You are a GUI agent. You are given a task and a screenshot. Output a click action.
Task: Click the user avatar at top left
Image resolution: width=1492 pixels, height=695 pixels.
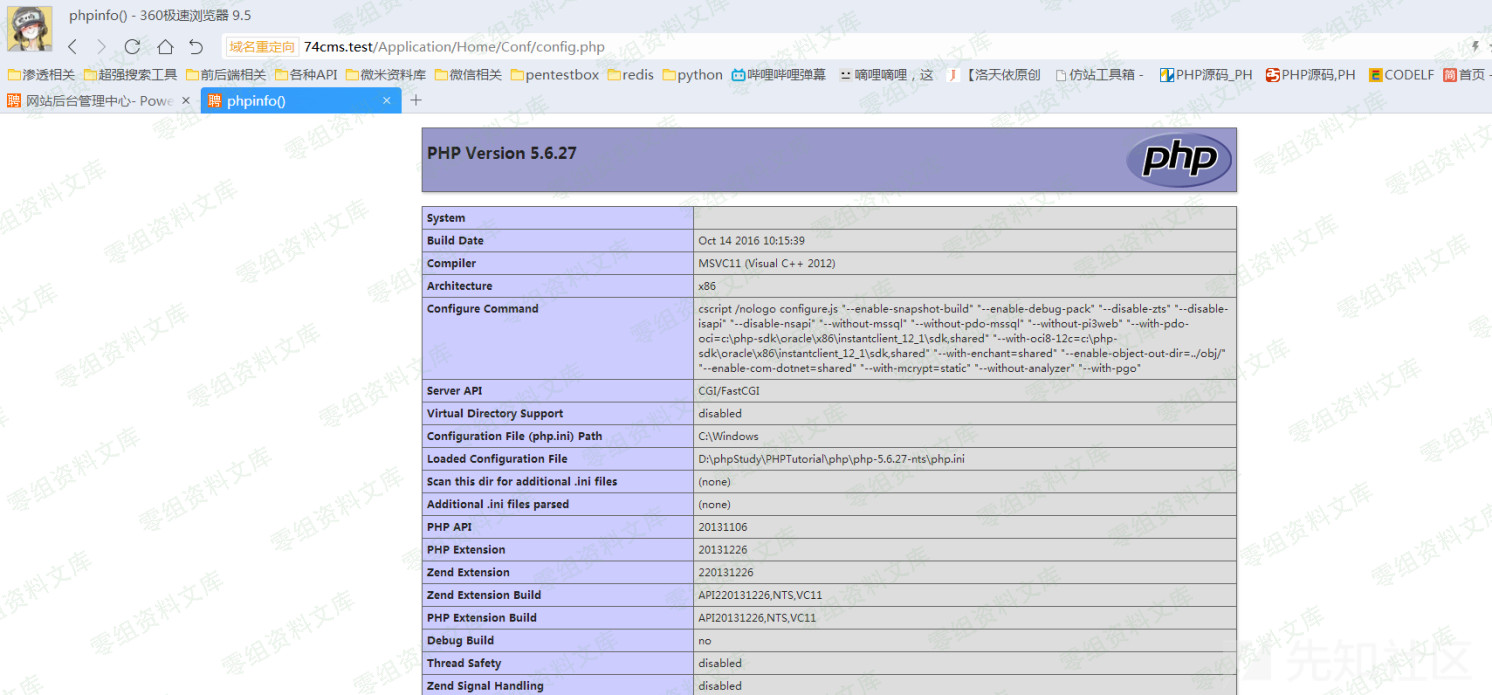[x=28, y=27]
